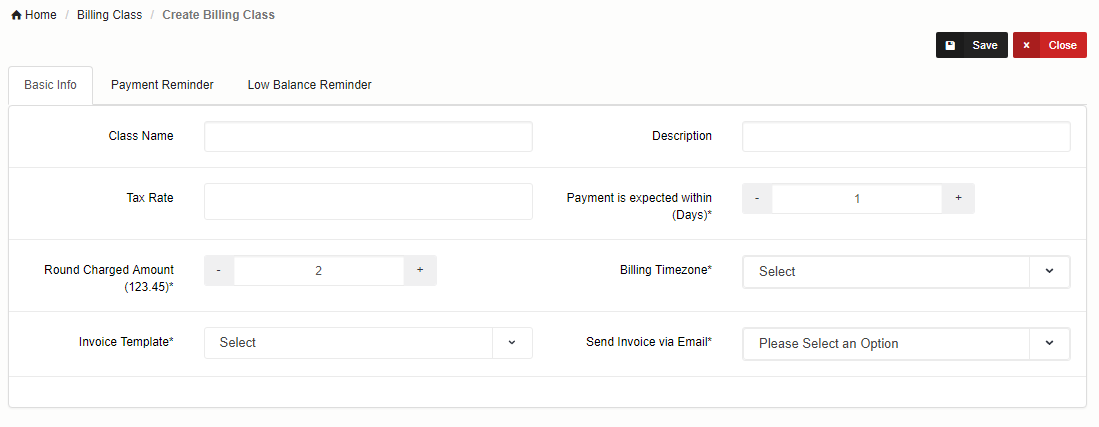
Task: Click the Home icon in breadcrumb
Action: click(16, 16)
